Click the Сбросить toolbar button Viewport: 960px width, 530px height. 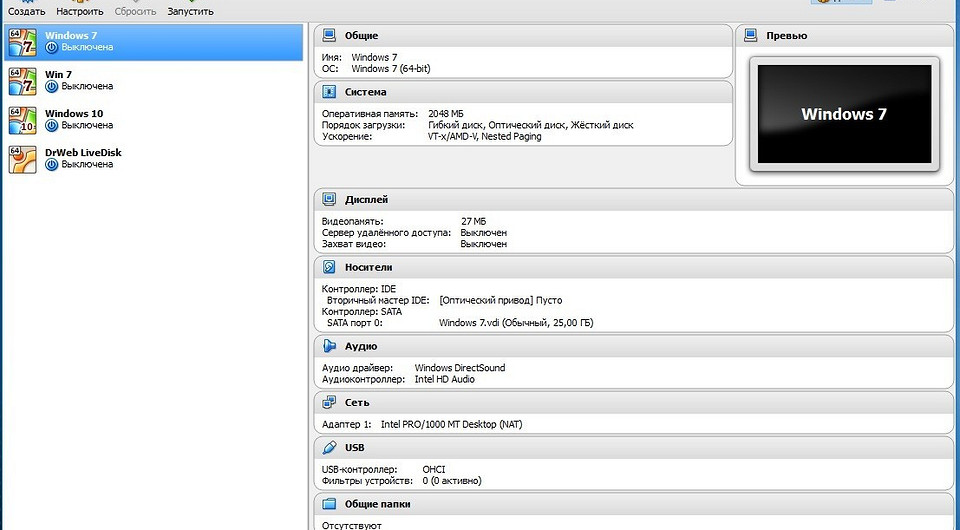pos(135,9)
